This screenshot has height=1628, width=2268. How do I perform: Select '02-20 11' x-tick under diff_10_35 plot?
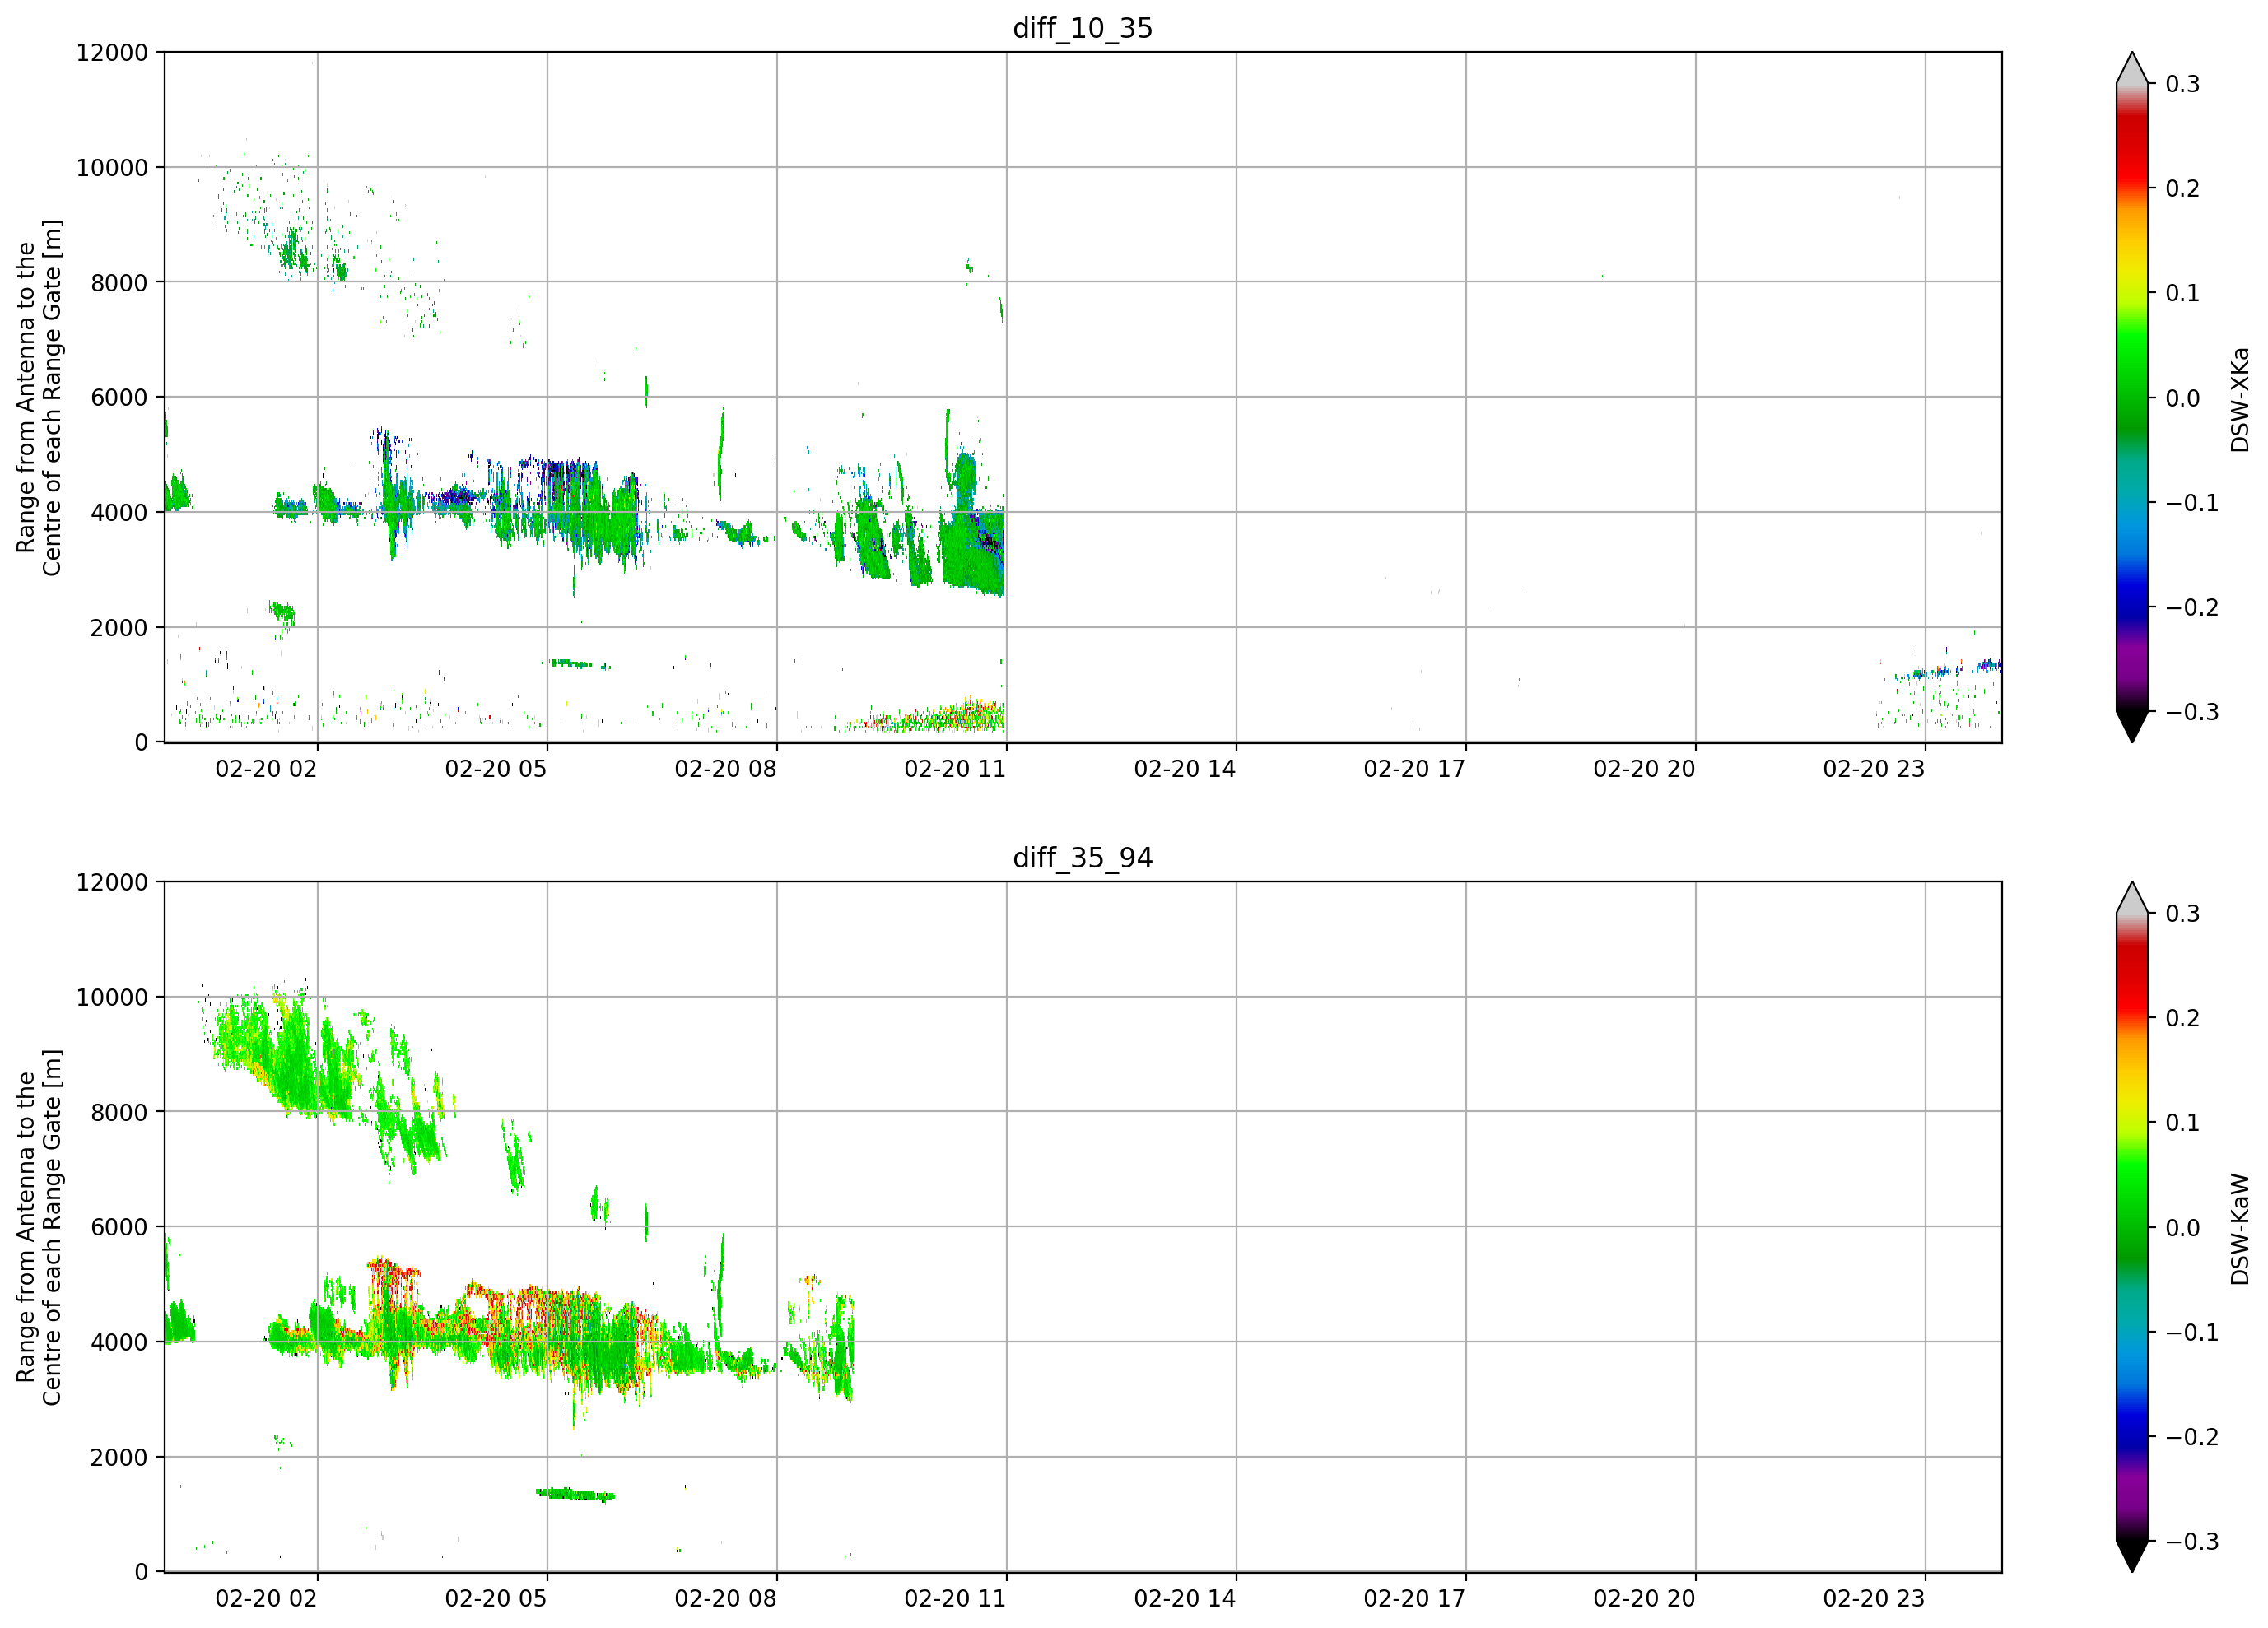[x=955, y=769]
